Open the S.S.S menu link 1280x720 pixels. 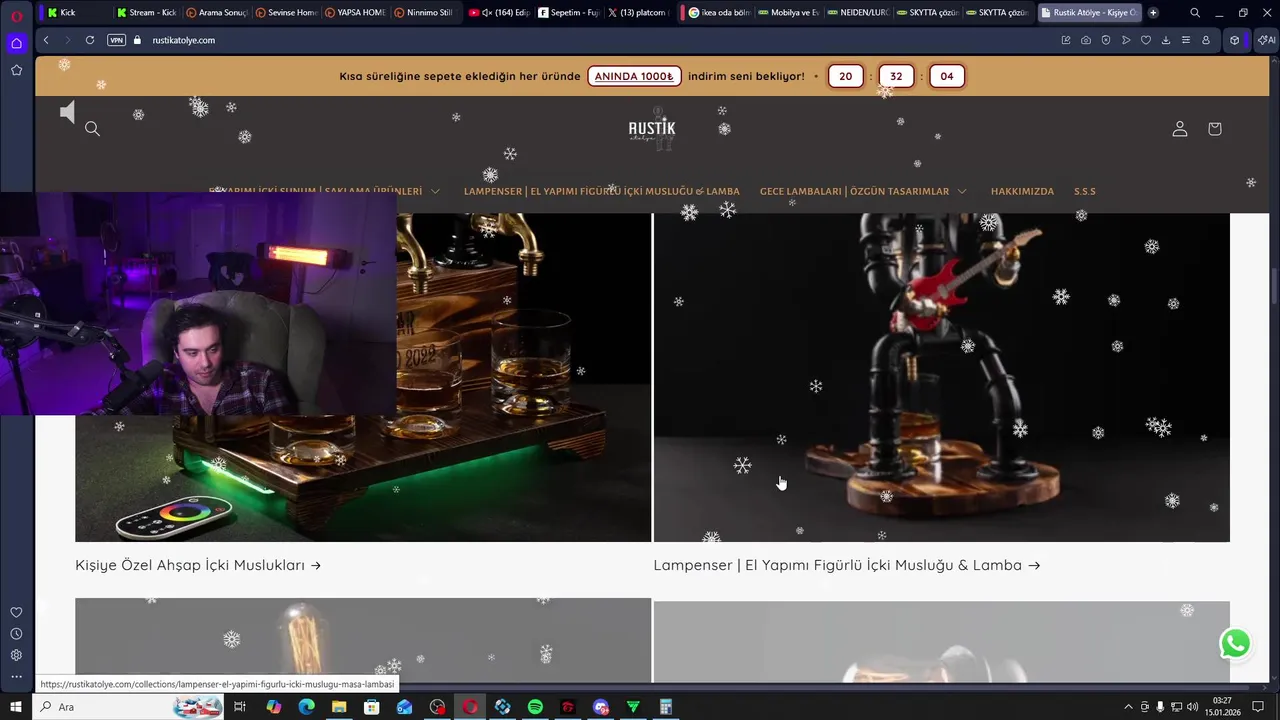tap(1085, 191)
